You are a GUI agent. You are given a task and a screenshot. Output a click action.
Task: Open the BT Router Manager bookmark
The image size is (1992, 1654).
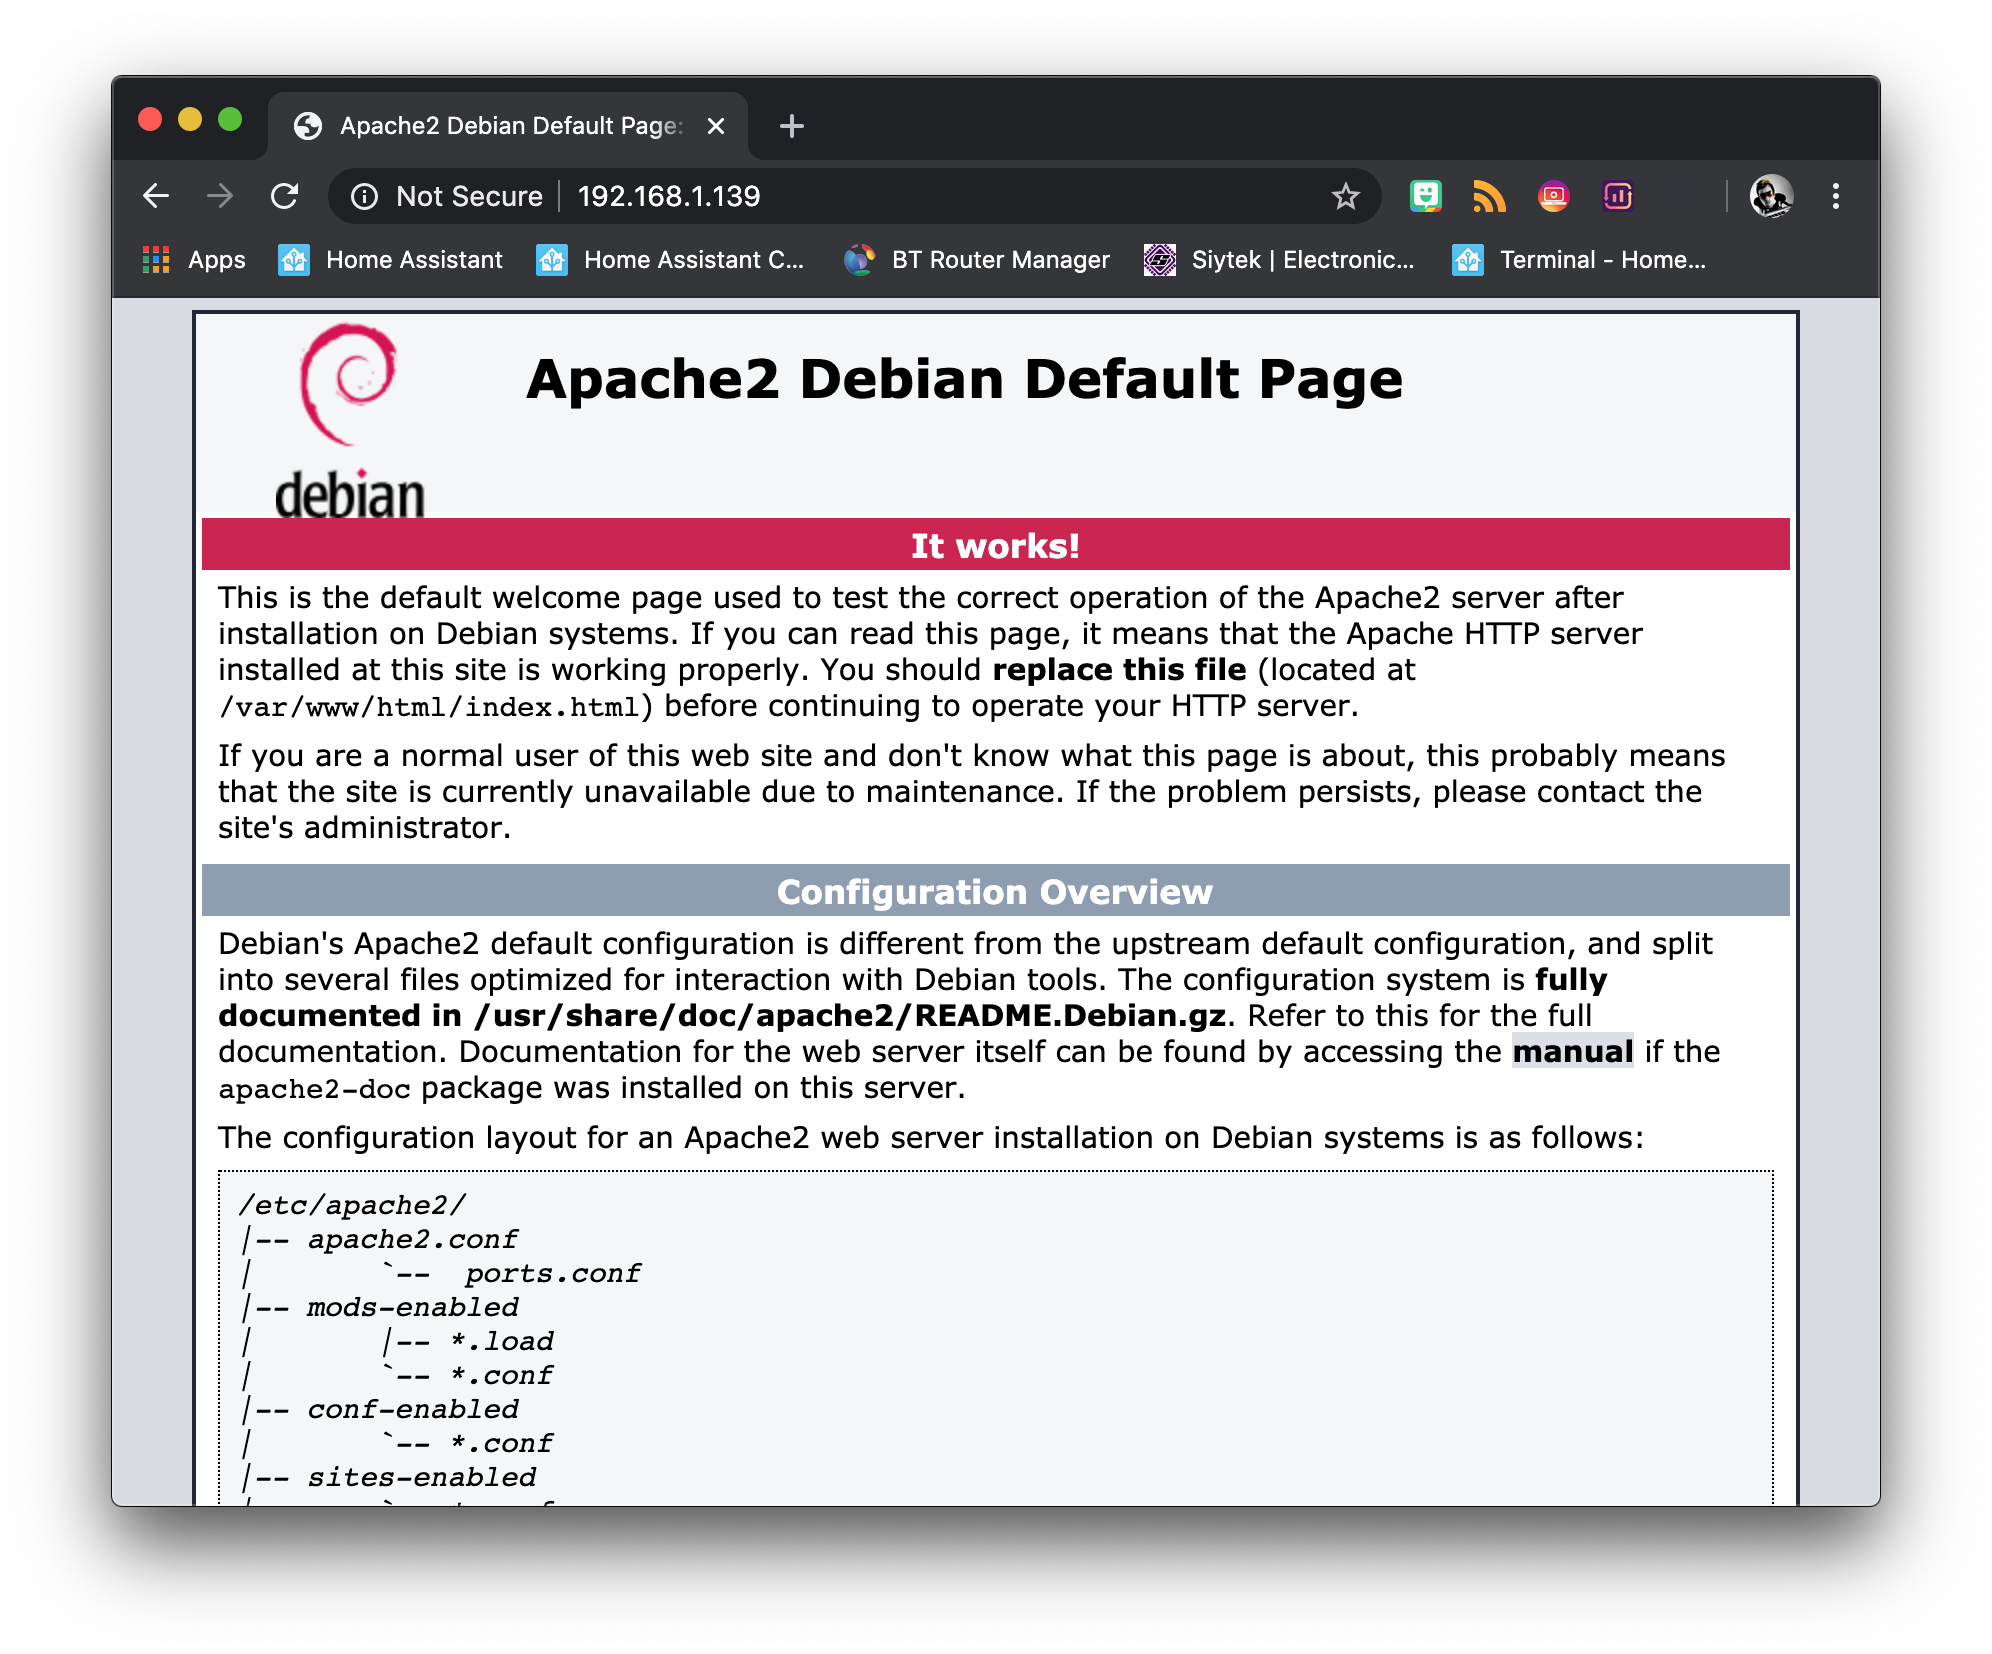point(977,260)
